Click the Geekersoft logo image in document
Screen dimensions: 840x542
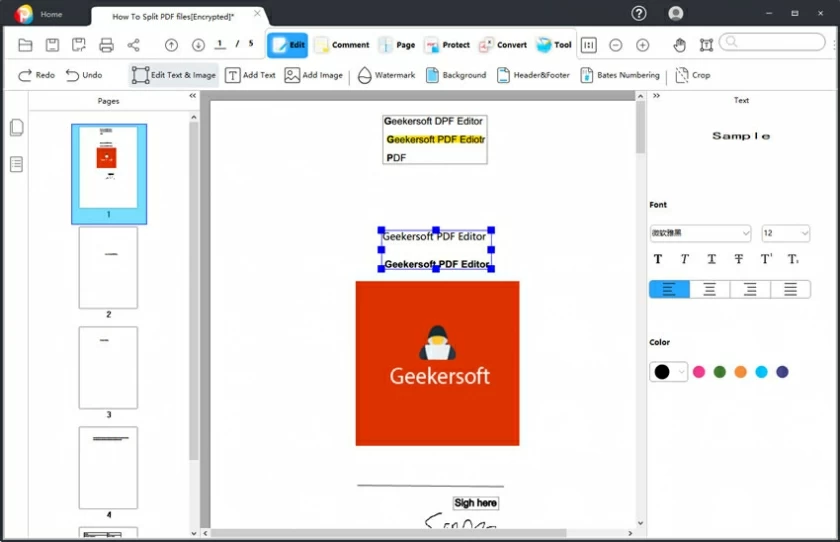pos(437,363)
